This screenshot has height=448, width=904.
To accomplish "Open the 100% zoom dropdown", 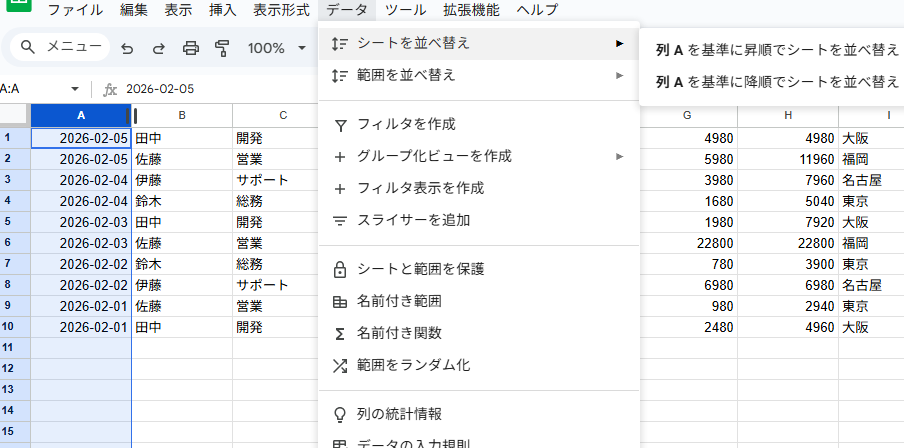I will click(x=278, y=48).
